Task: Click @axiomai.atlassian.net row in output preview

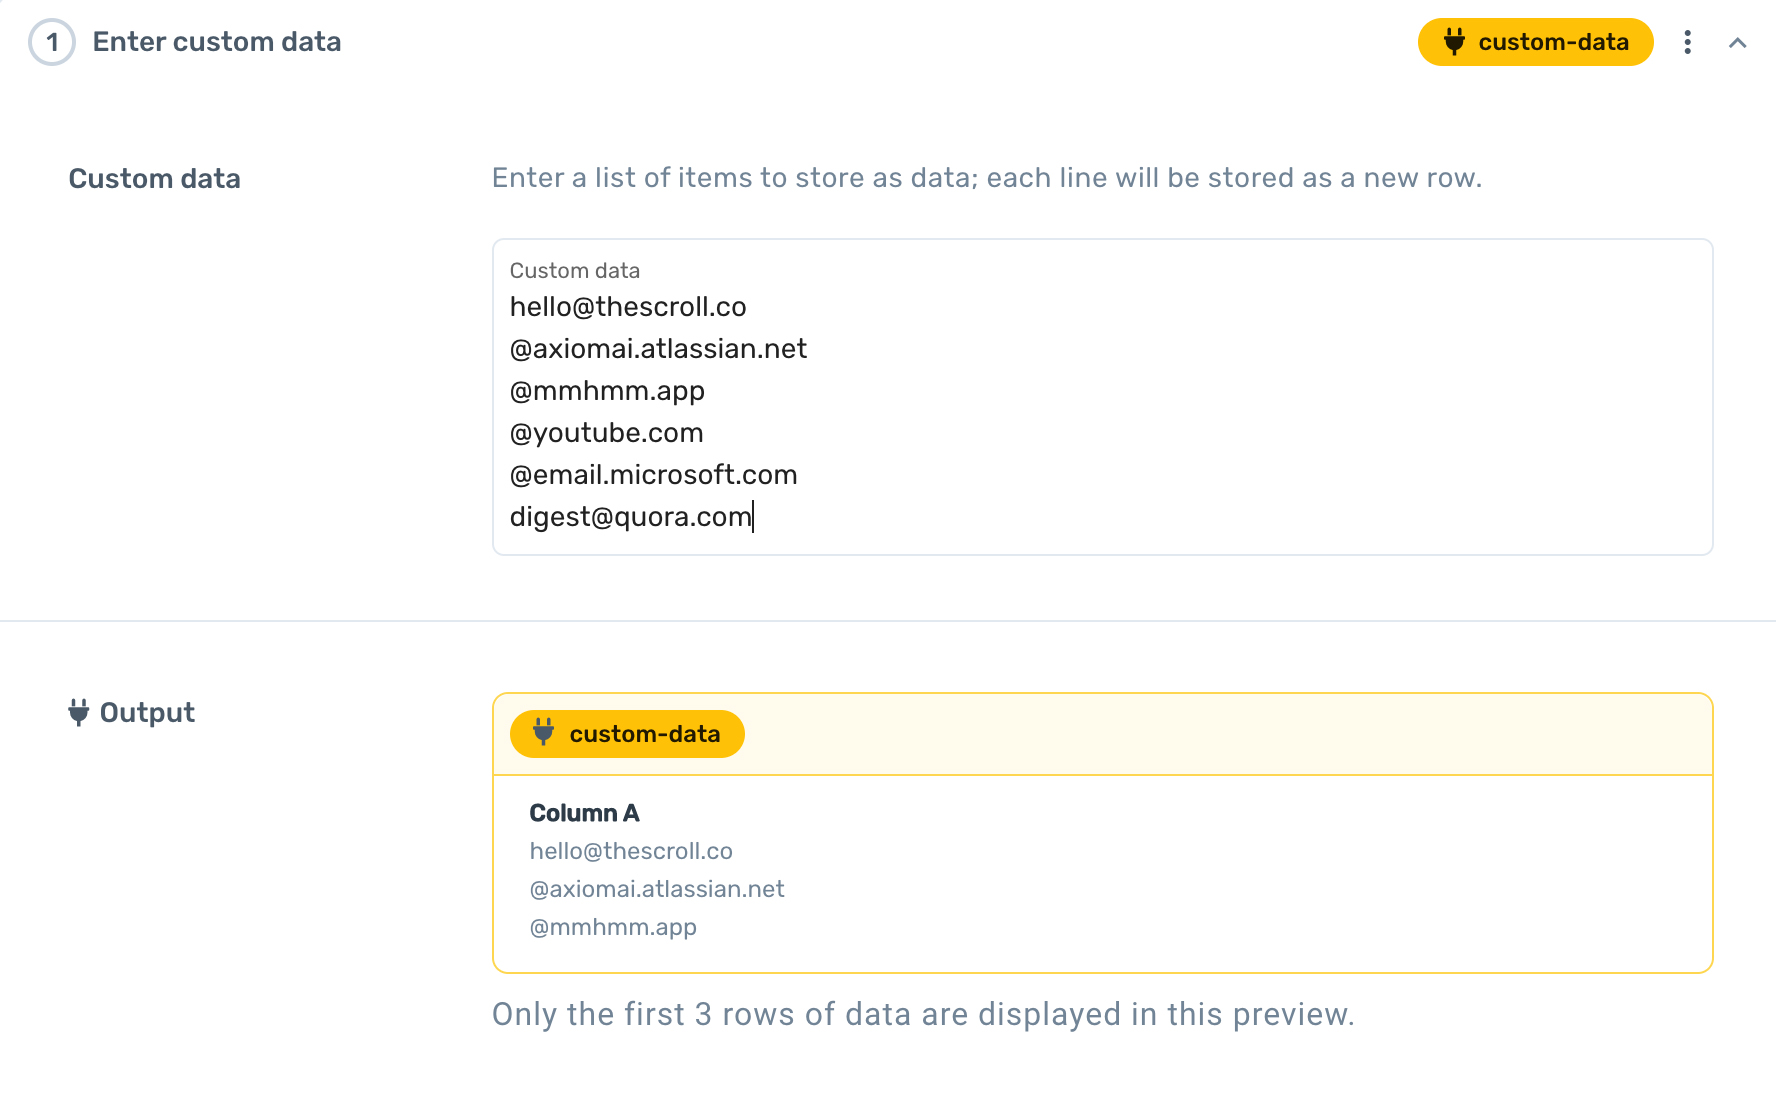Action: 657,889
